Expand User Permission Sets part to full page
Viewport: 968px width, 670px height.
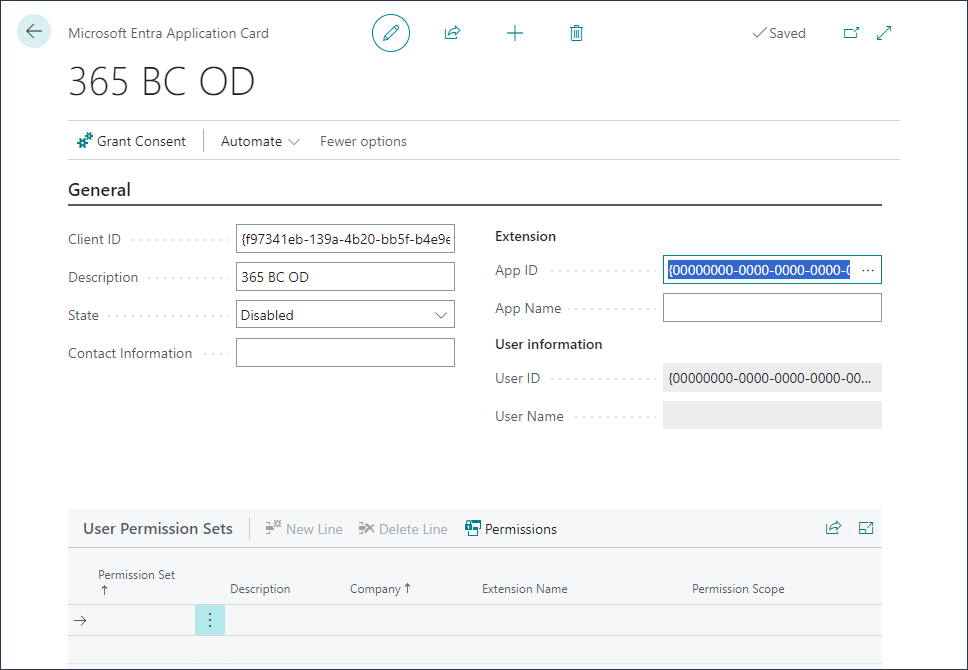pyautogui.click(x=866, y=528)
